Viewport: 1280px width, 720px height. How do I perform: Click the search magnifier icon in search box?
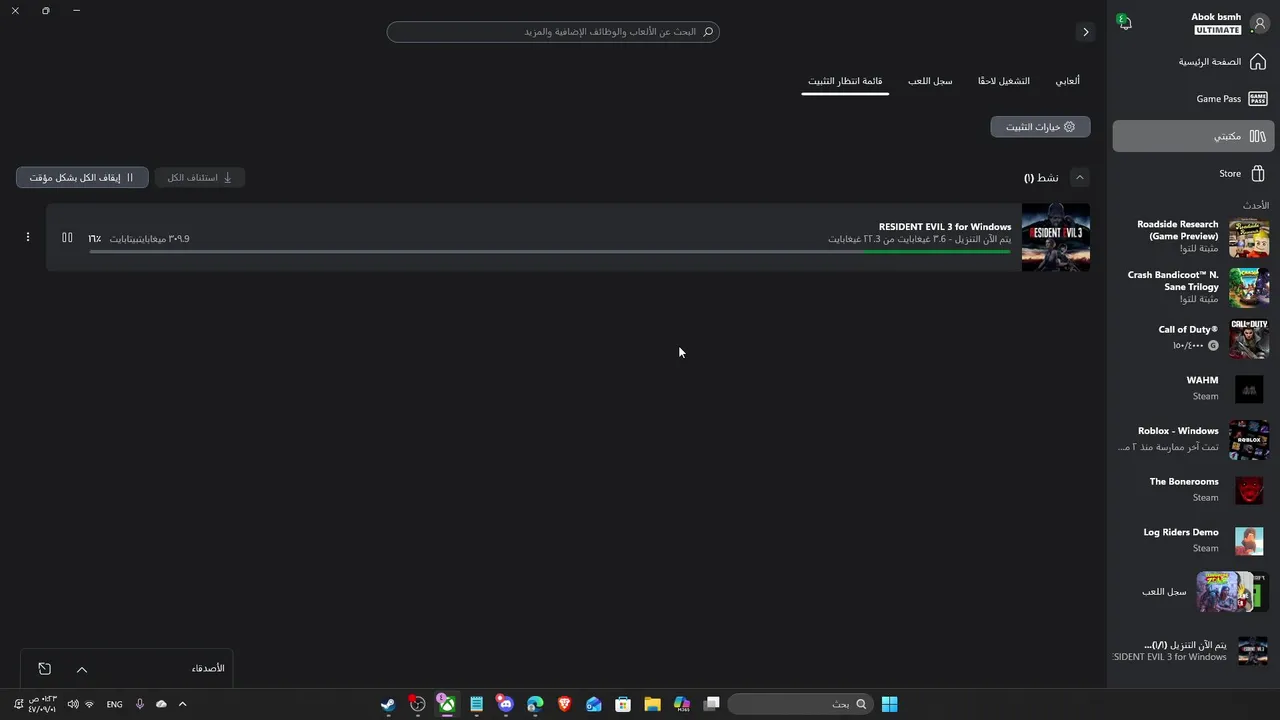point(708,32)
